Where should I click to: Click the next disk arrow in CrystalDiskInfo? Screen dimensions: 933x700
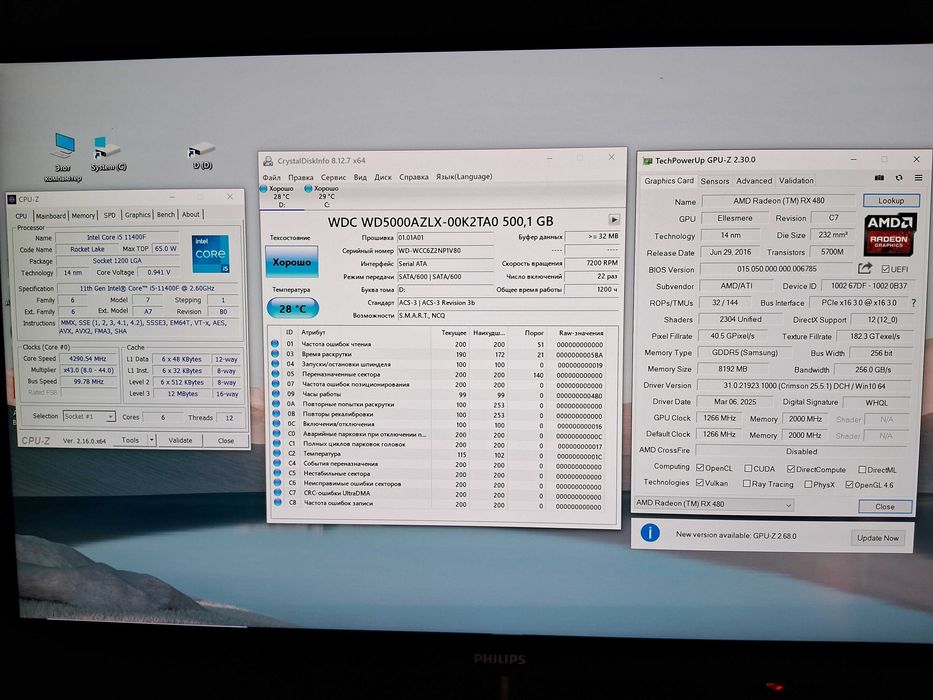(x=615, y=220)
